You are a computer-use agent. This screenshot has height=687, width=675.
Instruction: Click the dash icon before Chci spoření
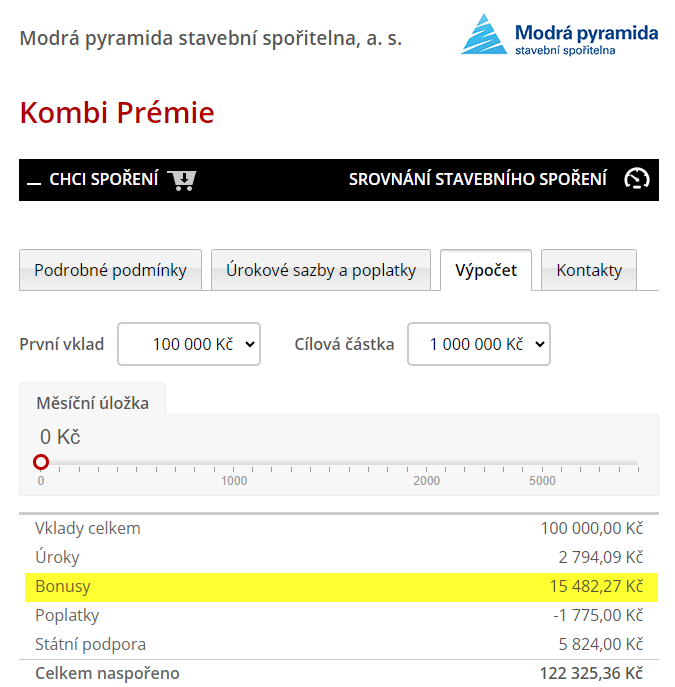(34, 183)
